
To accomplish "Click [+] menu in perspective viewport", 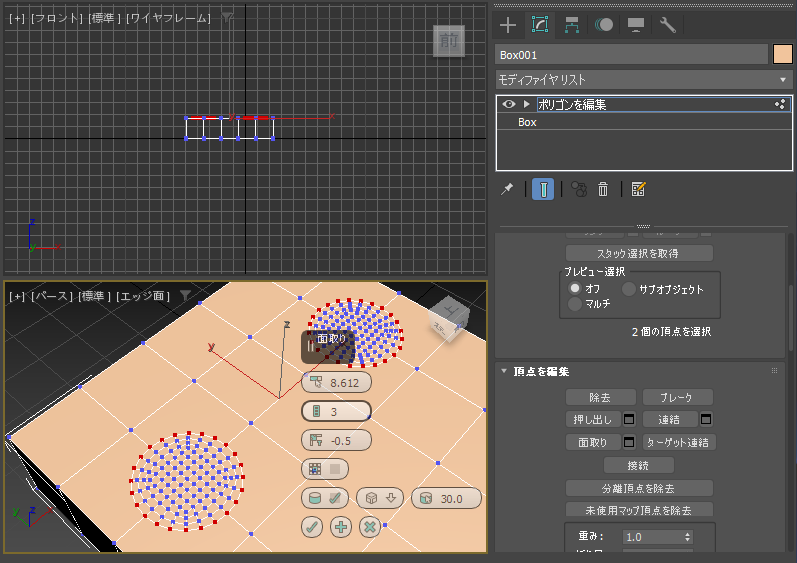I will pyautogui.click(x=17, y=296).
